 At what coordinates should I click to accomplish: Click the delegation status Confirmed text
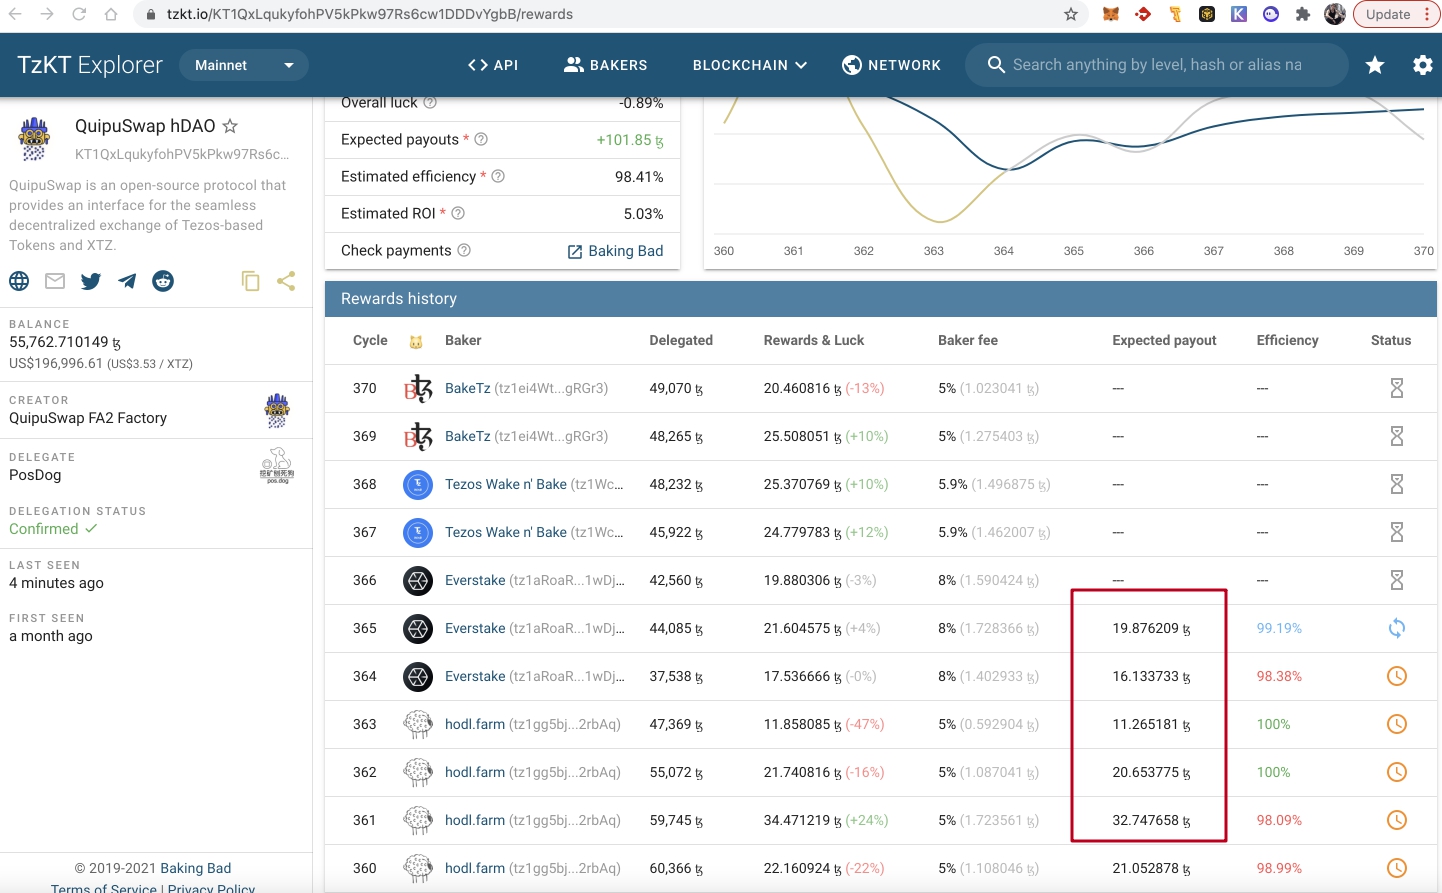tap(44, 529)
